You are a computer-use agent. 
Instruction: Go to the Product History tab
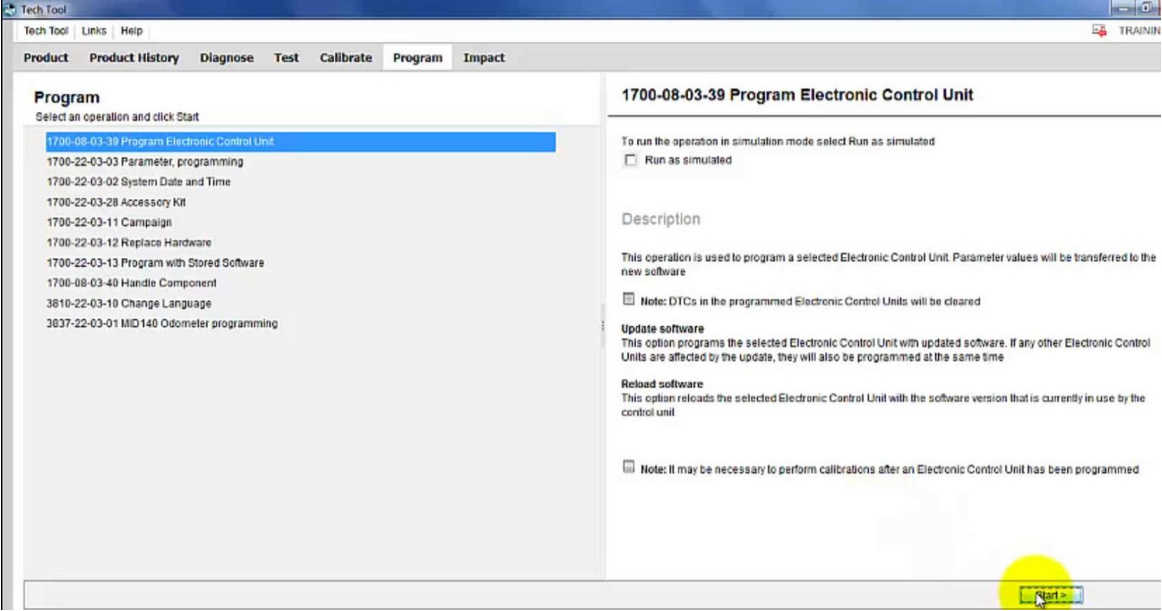133,57
